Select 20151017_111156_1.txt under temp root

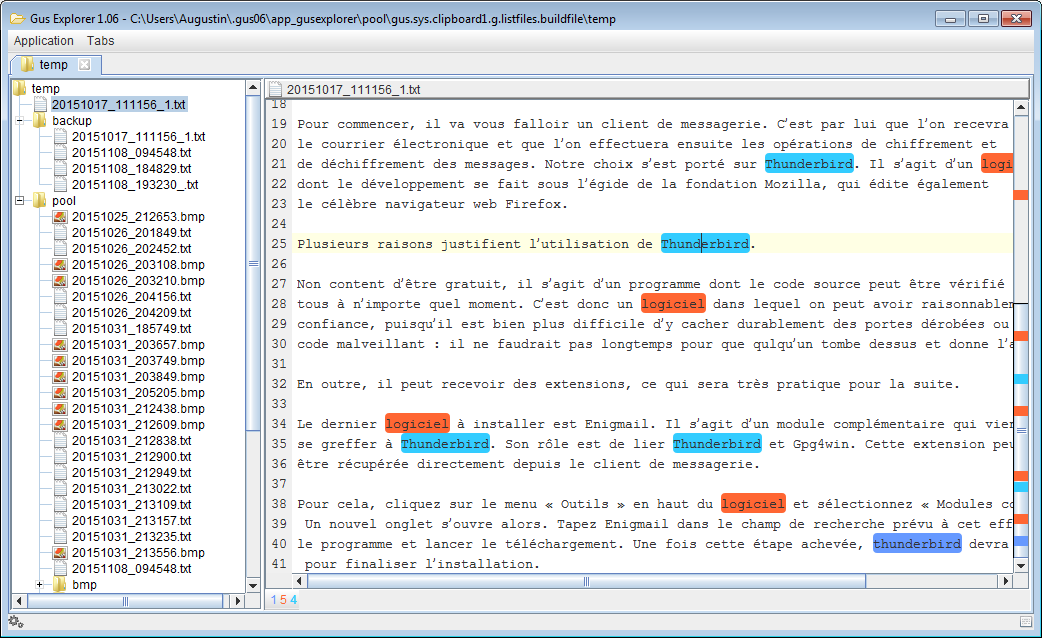point(119,104)
